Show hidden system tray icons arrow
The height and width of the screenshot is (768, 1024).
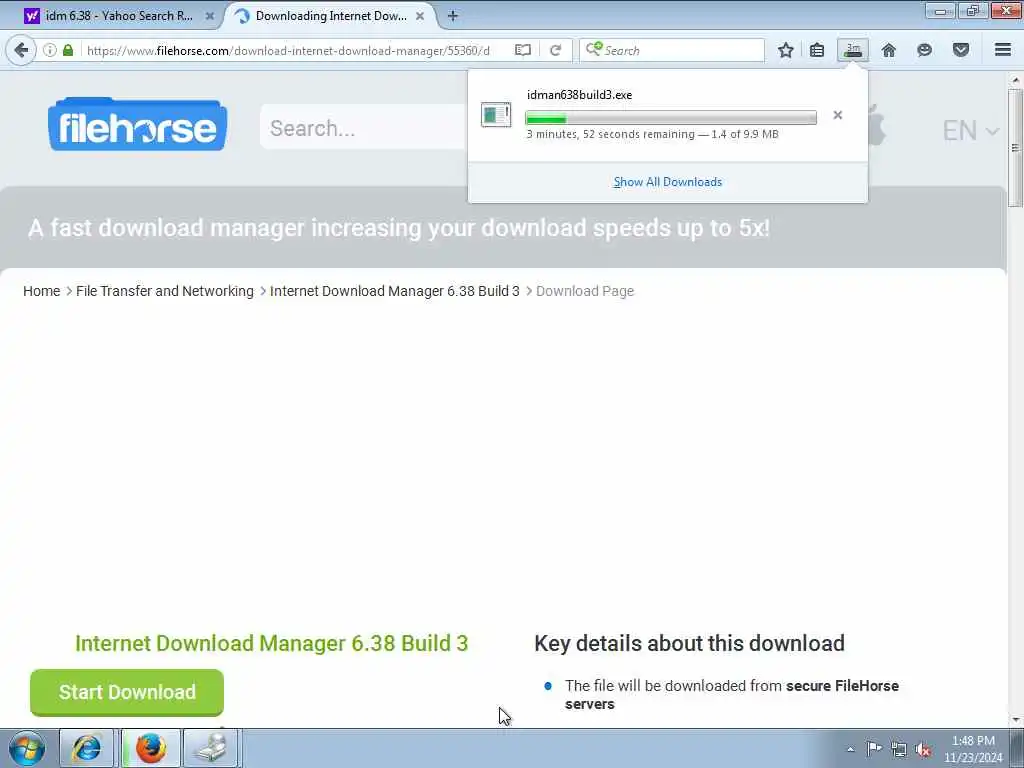coord(850,750)
